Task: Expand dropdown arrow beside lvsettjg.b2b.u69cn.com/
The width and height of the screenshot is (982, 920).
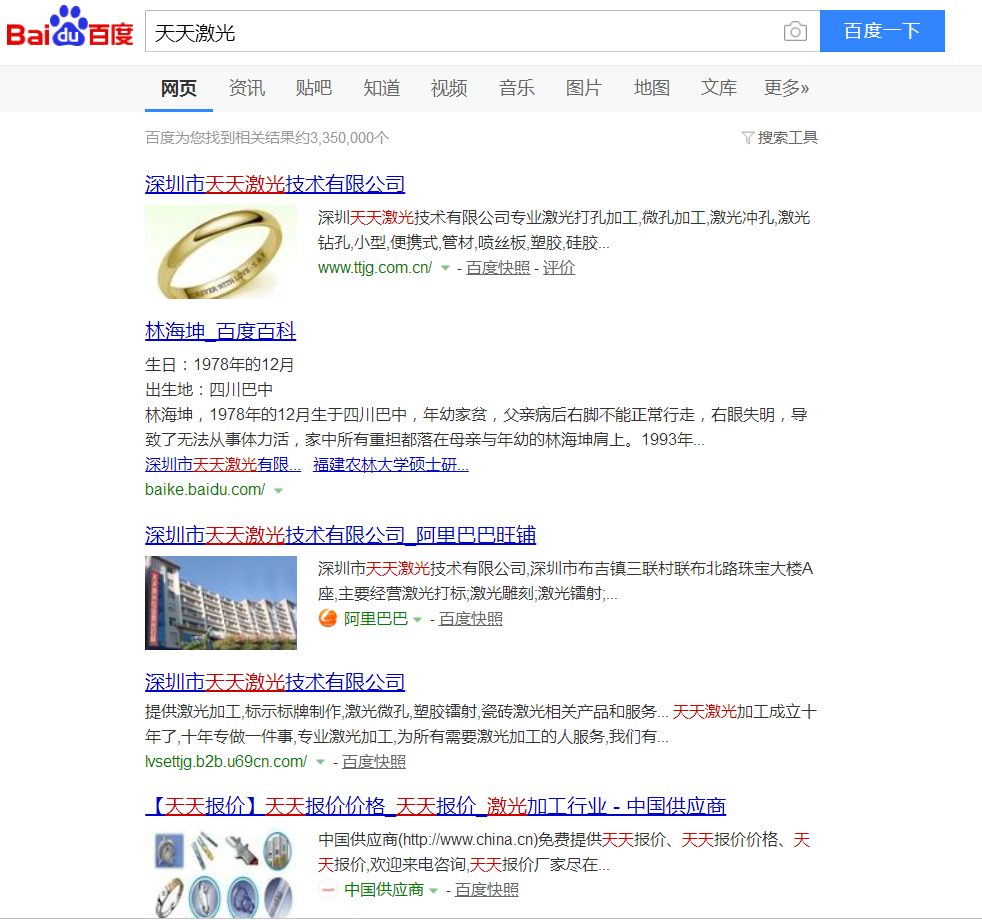Action: coord(320,763)
